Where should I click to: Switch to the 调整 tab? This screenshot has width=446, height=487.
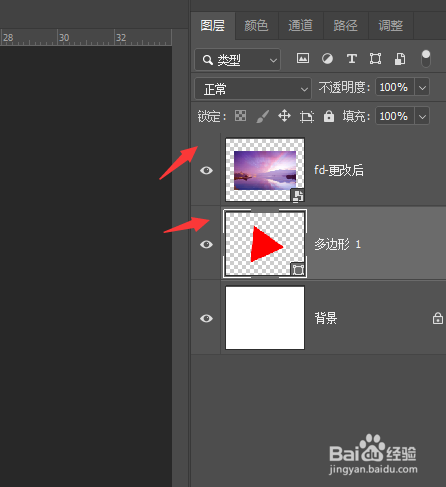391,26
